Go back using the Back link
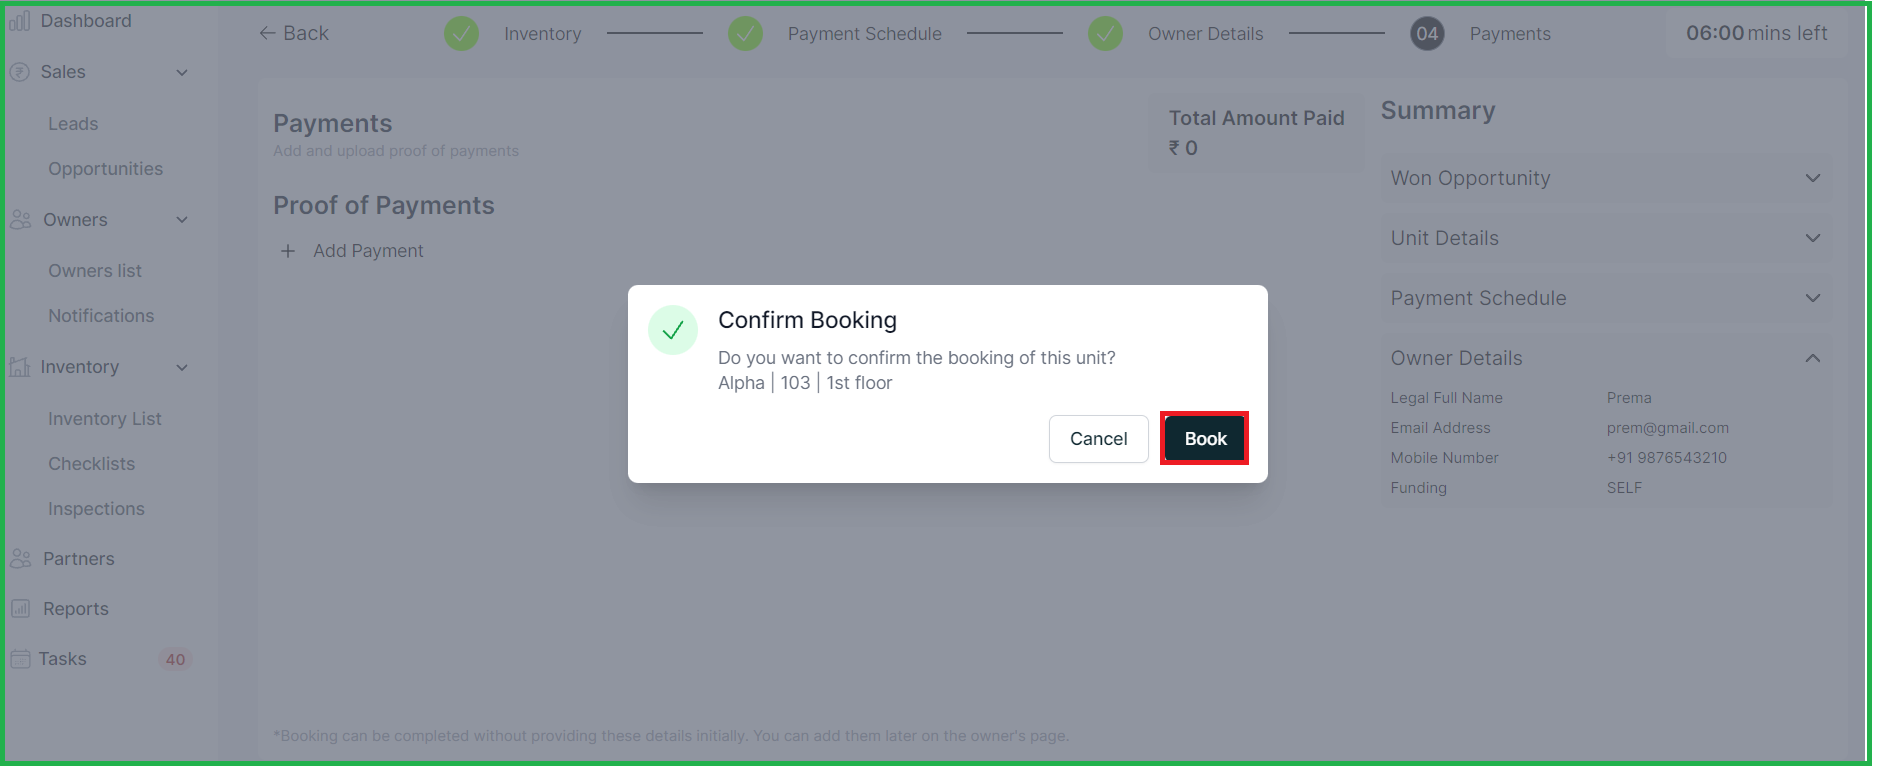The image size is (1878, 771). [x=294, y=33]
